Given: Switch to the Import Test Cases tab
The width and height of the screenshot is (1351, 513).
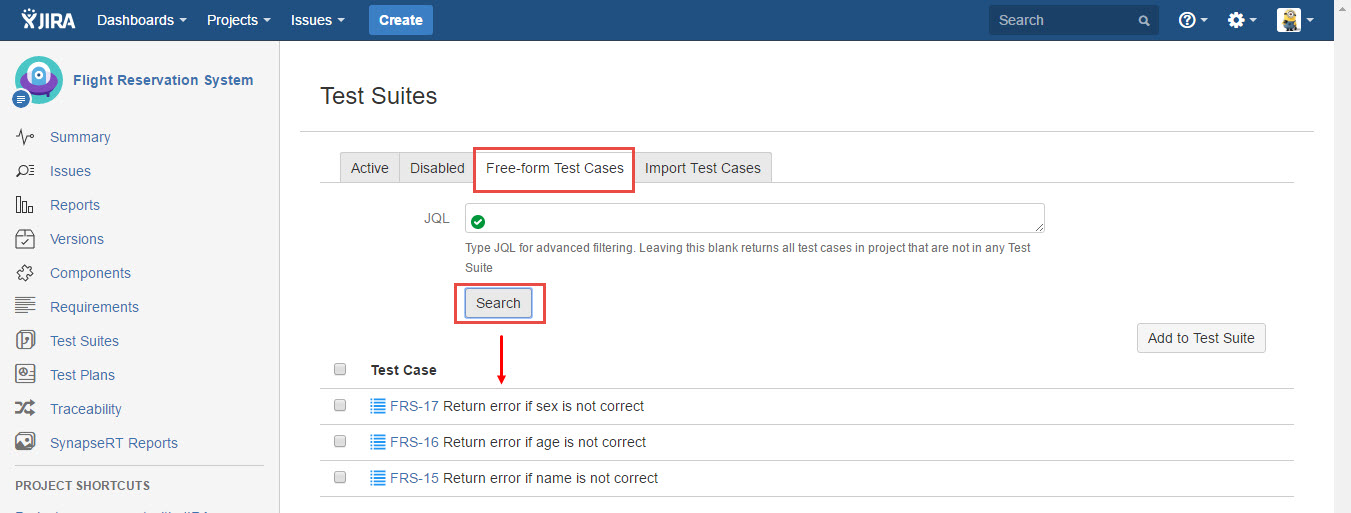Looking at the screenshot, I should coord(702,168).
